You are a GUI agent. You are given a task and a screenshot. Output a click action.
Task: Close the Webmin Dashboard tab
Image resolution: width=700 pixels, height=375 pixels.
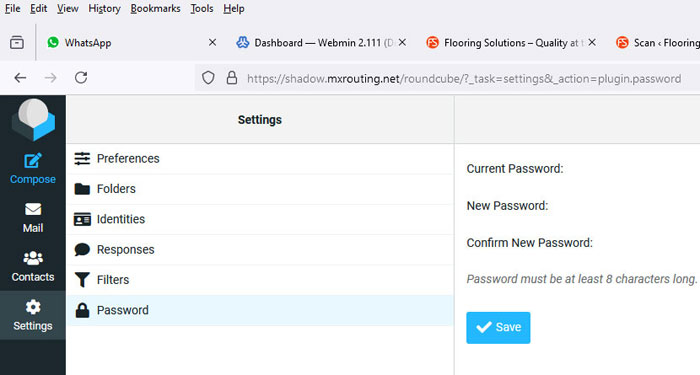(x=402, y=42)
